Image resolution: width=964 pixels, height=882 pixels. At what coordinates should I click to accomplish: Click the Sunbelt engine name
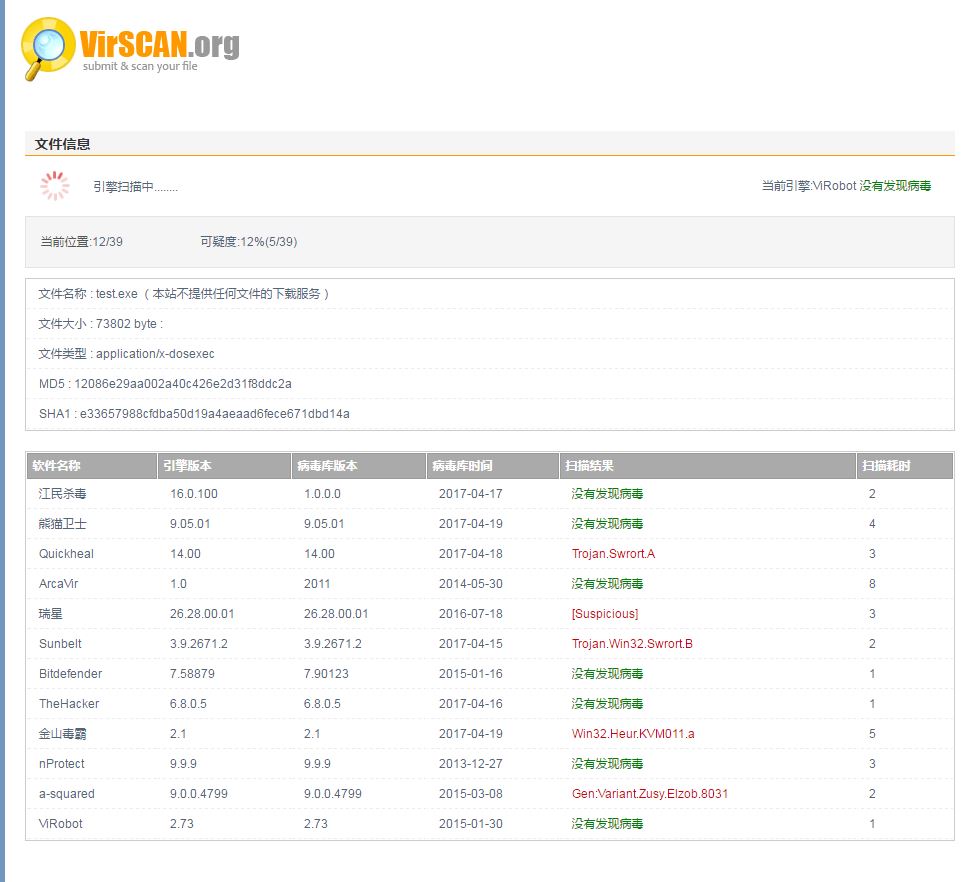coord(60,644)
